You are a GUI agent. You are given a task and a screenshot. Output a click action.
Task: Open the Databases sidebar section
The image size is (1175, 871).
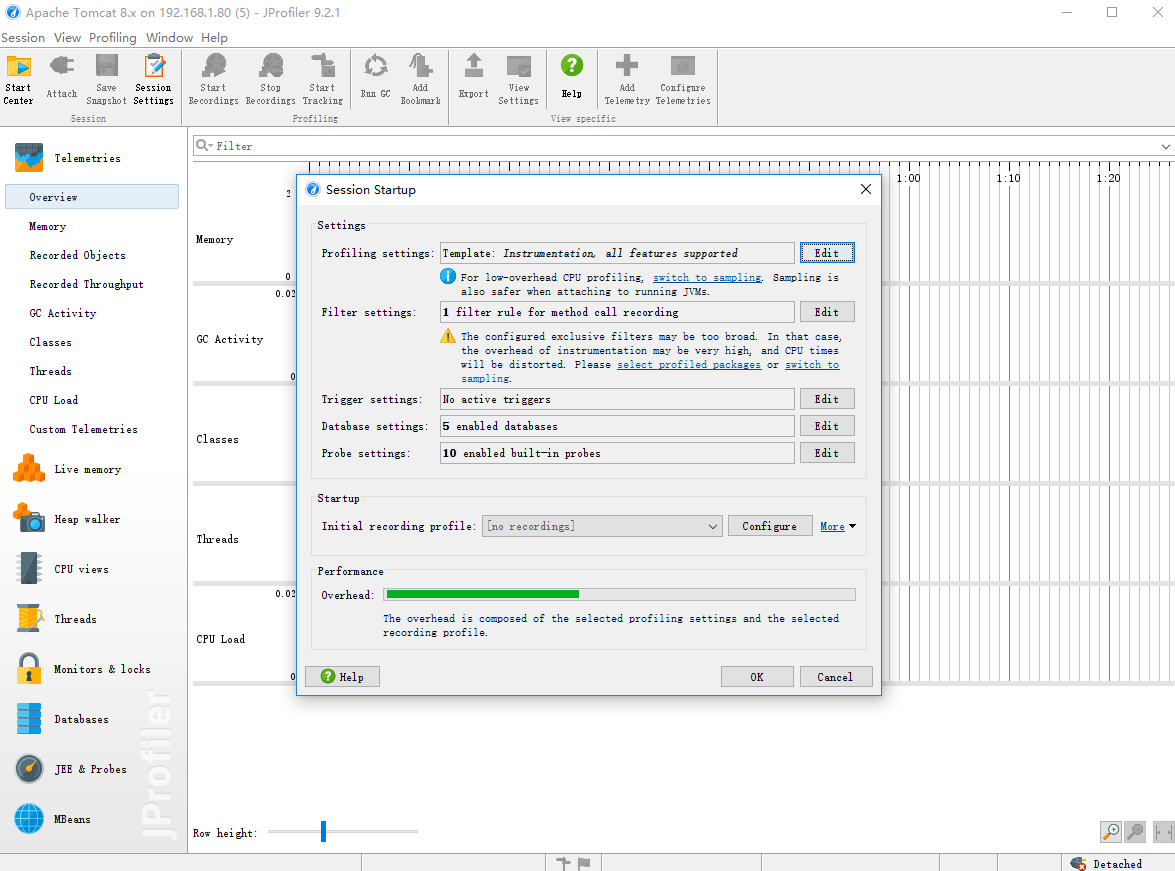(x=62, y=719)
